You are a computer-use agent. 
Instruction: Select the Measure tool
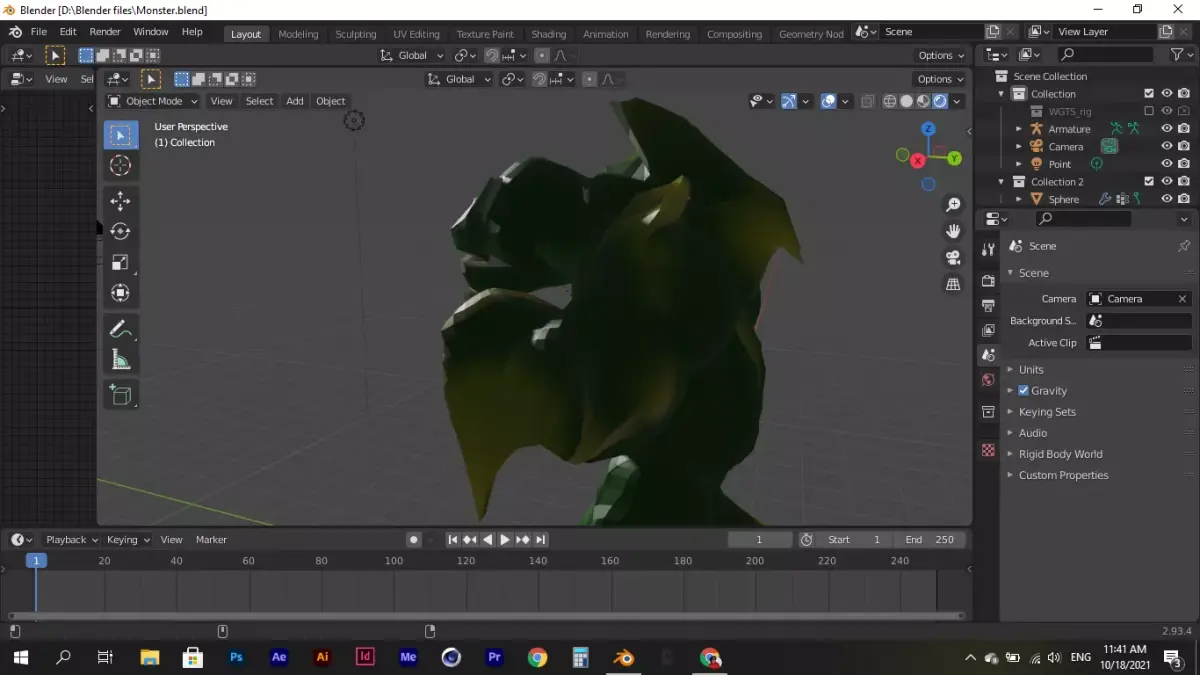click(121, 359)
